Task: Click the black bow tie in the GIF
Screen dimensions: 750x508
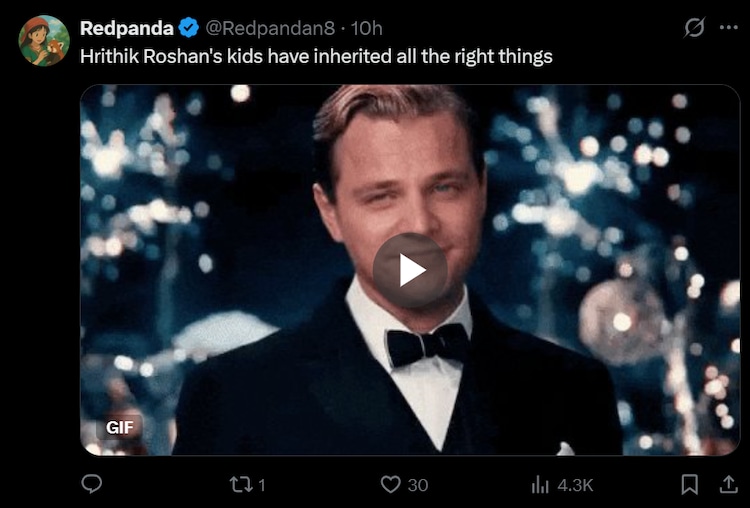Action: point(428,344)
